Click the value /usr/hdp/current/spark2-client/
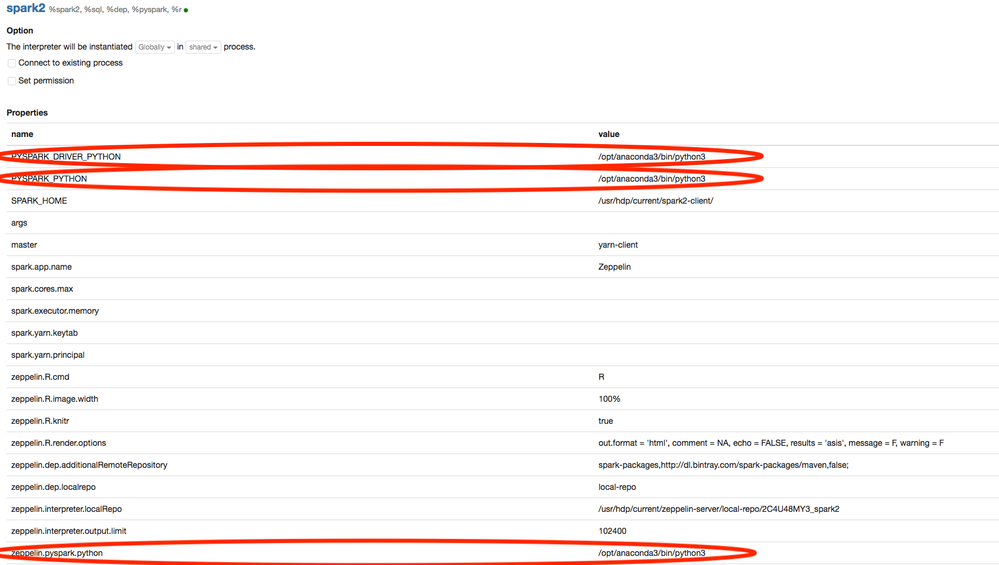 pos(656,201)
